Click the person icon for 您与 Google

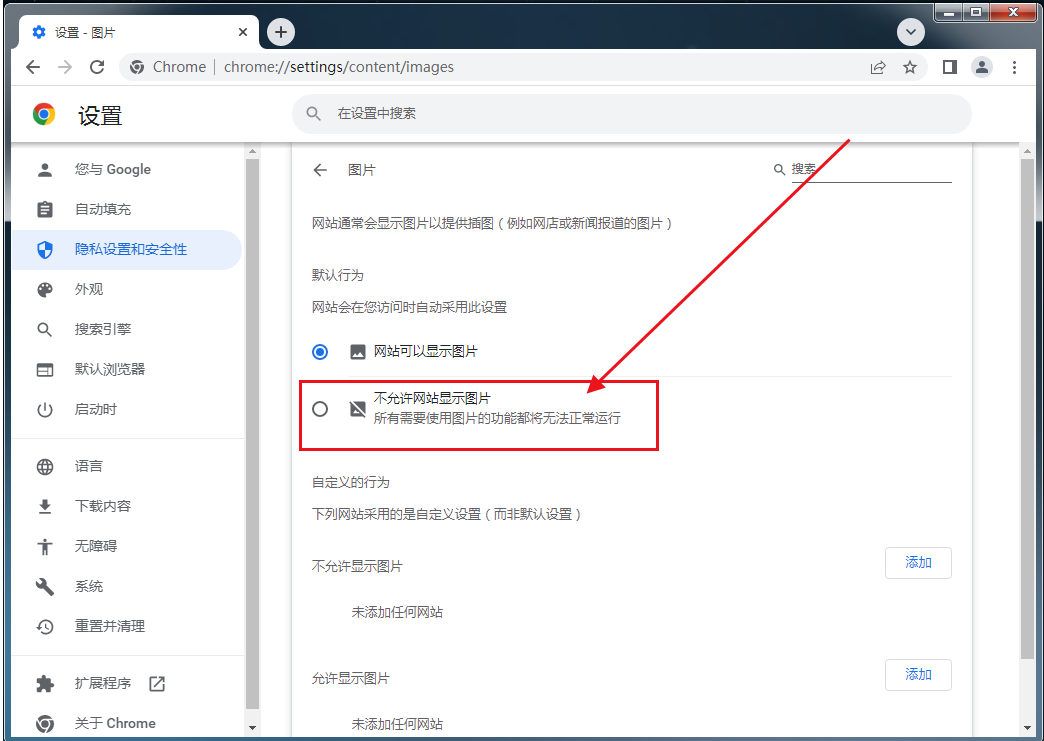(x=45, y=170)
